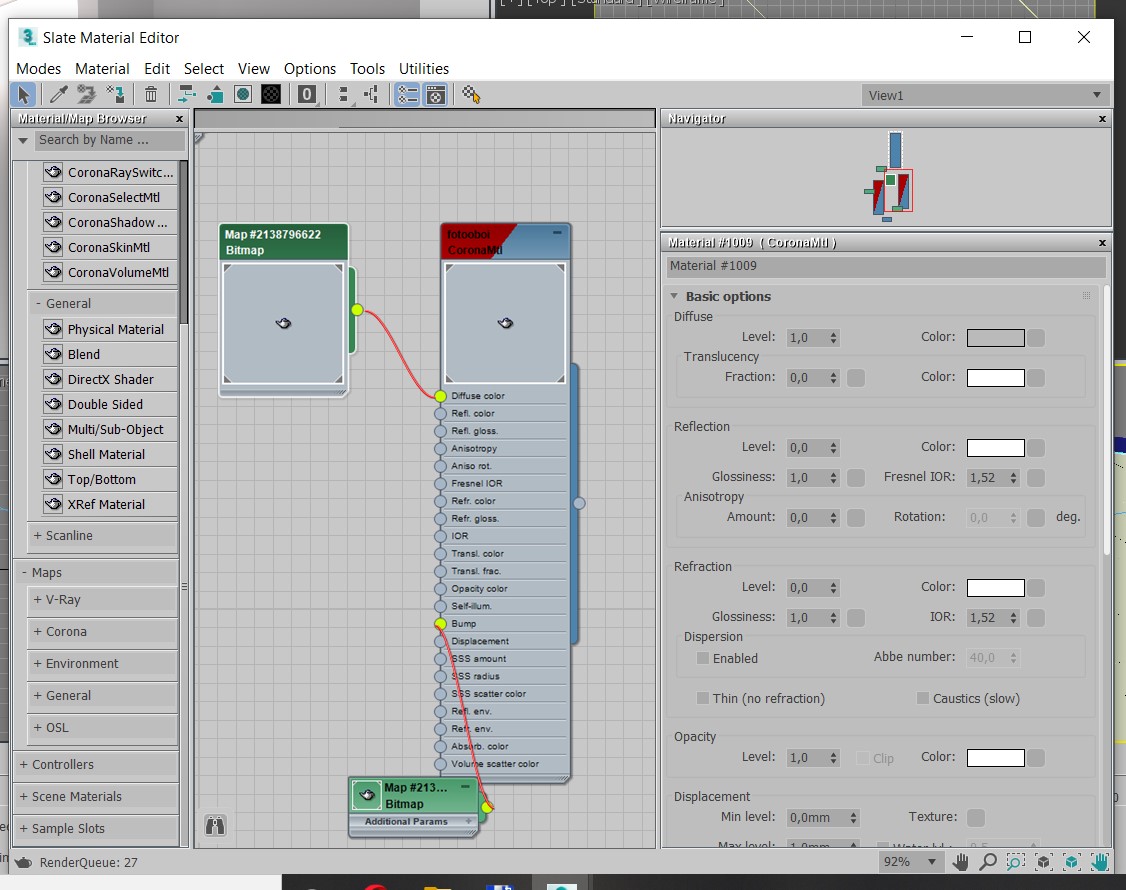Click Reflection Glossiness map slot button
Screen dimensions: 1126x890
855,478
